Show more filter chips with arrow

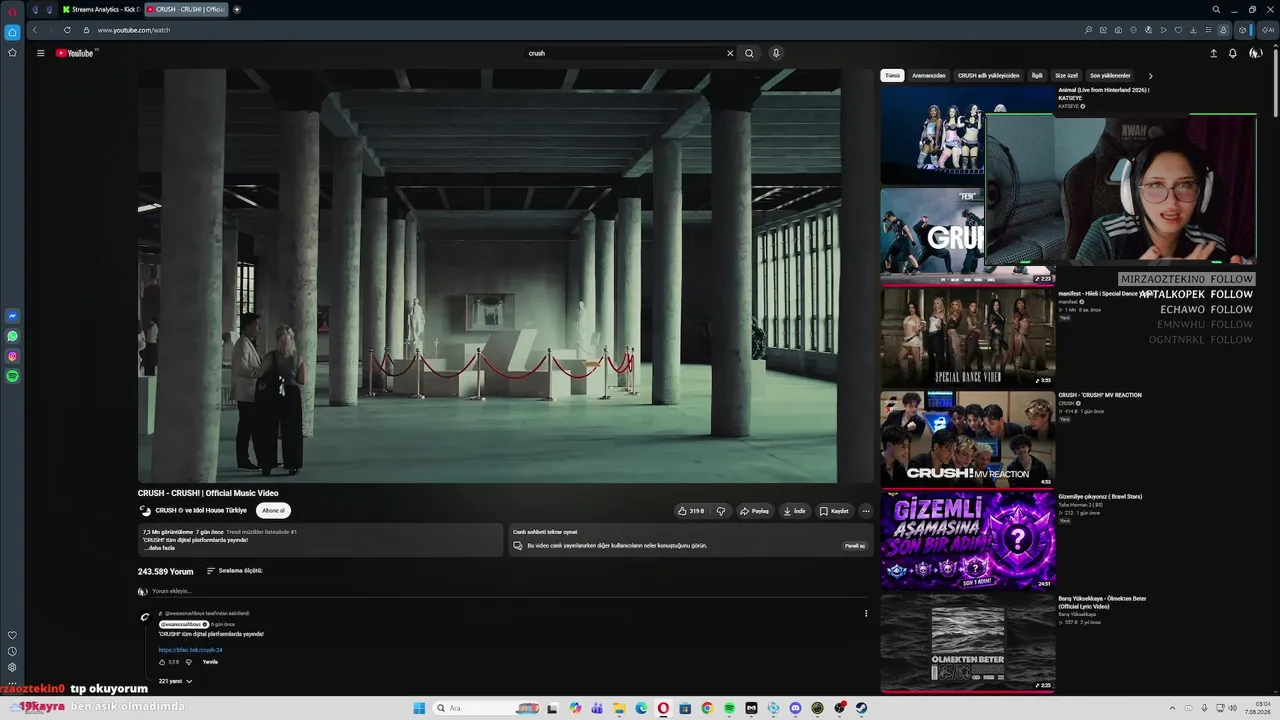point(1150,76)
